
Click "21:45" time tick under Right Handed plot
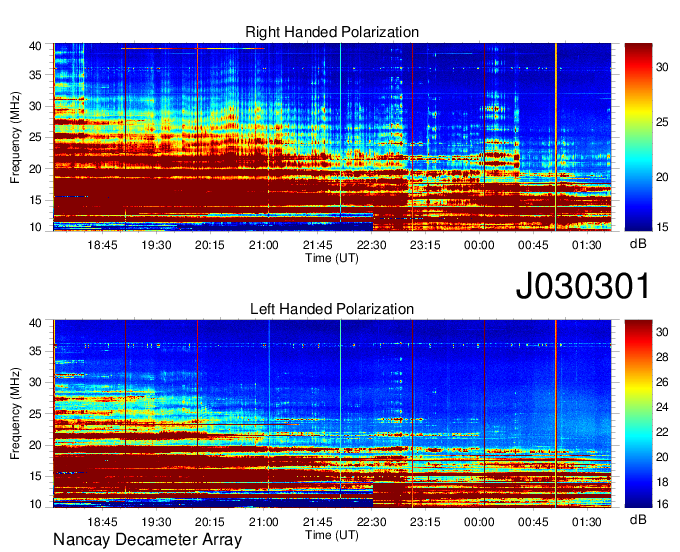coord(317,245)
